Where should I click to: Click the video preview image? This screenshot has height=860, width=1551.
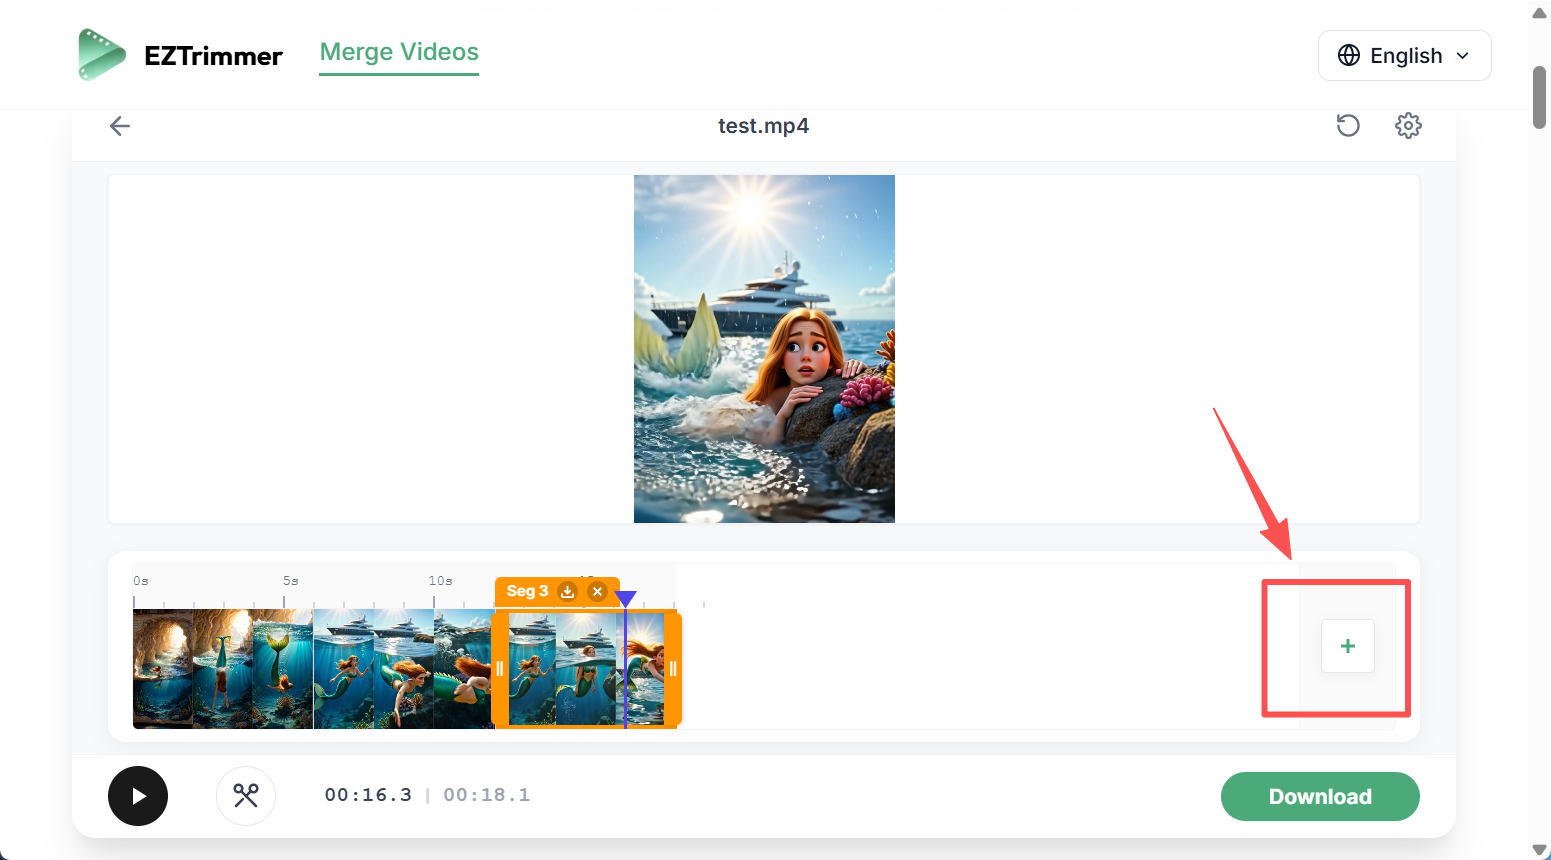pyautogui.click(x=764, y=348)
